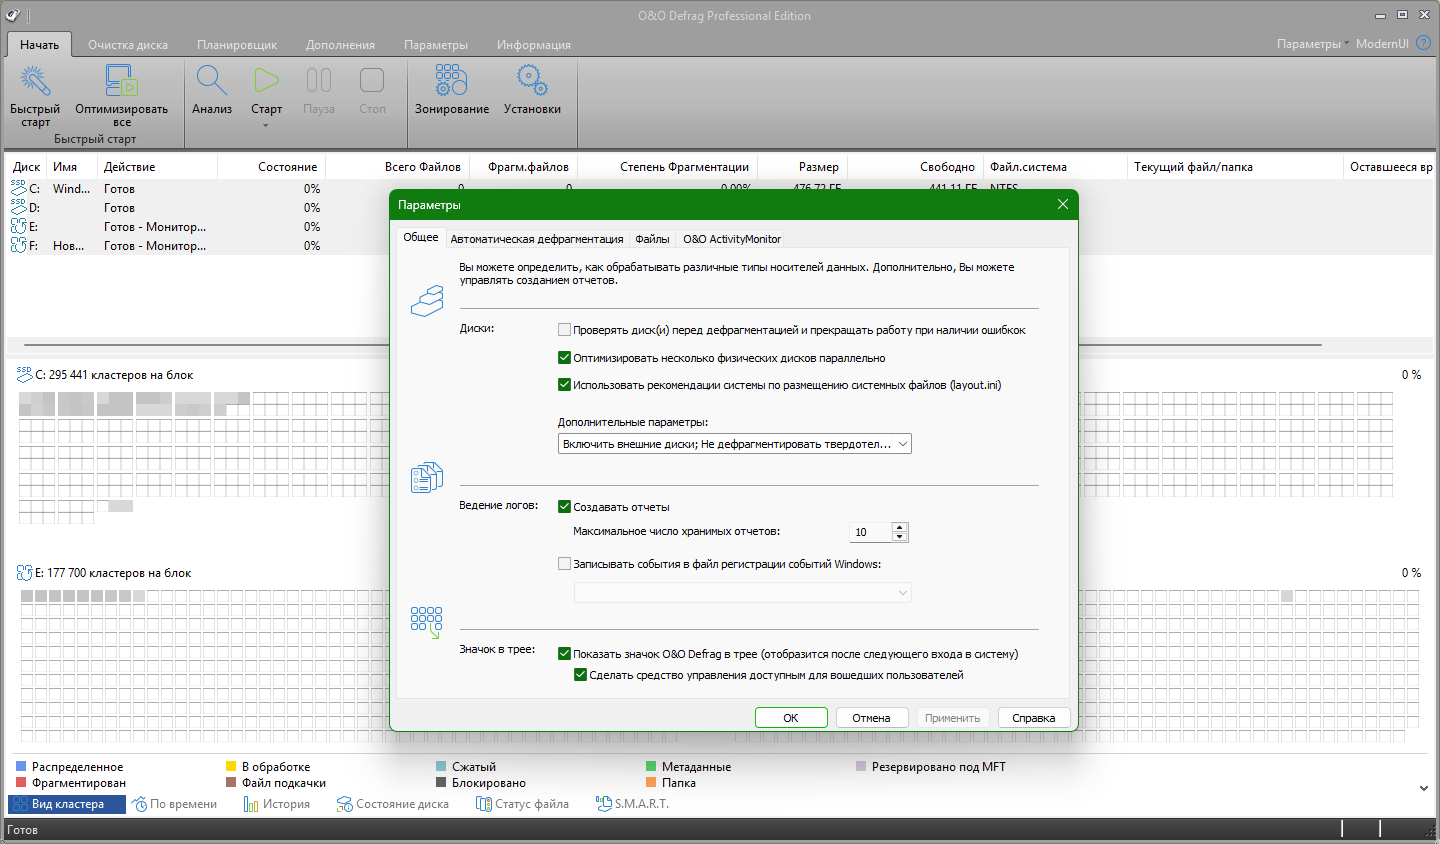Toggle Windows event log recording checkbox

[x=565, y=564]
